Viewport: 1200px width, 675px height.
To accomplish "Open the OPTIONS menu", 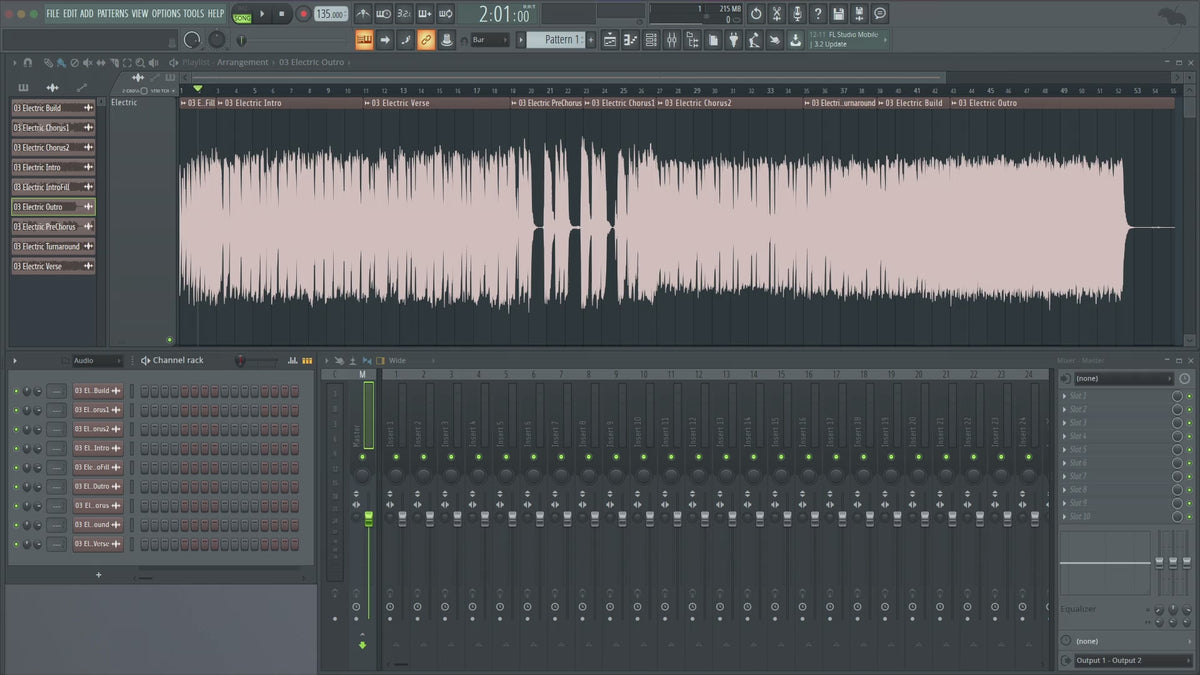I will click(166, 14).
